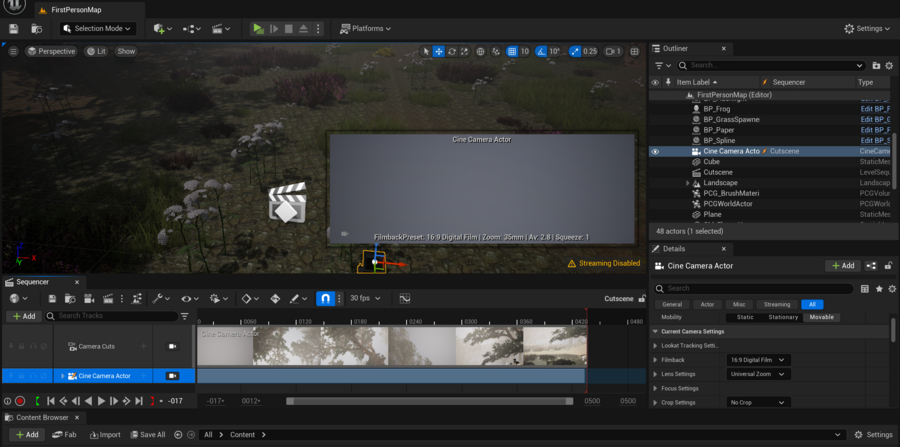Set Mobility to Stationary

(x=783, y=317)
